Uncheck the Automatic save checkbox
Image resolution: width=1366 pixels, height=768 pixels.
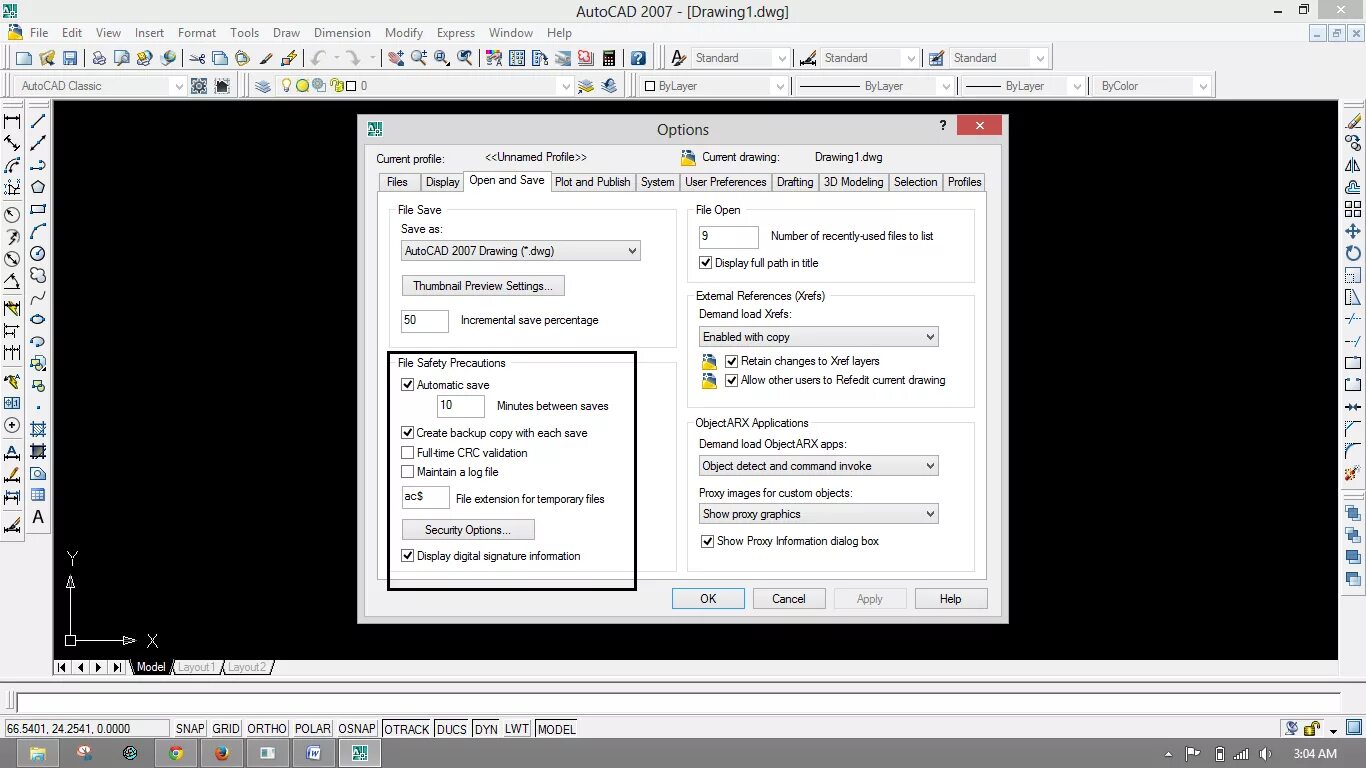click(407, 385)
